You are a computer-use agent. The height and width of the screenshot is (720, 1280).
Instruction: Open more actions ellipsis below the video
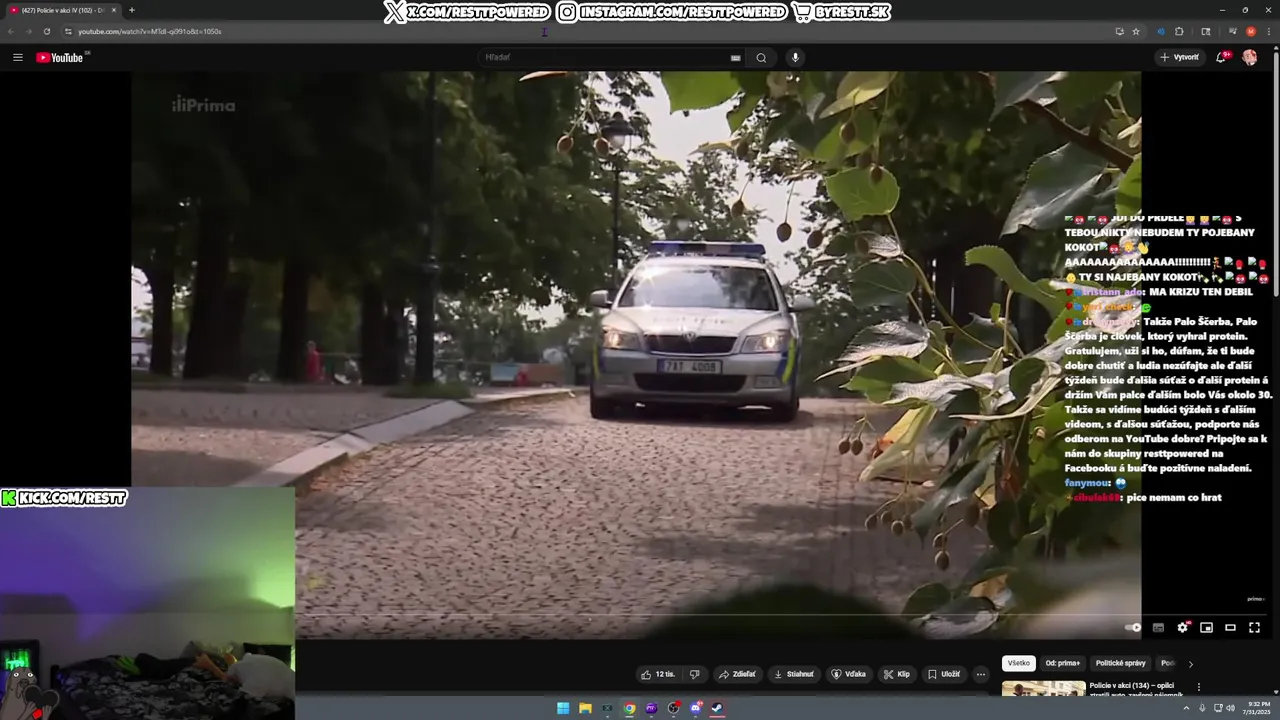[981, 674]
